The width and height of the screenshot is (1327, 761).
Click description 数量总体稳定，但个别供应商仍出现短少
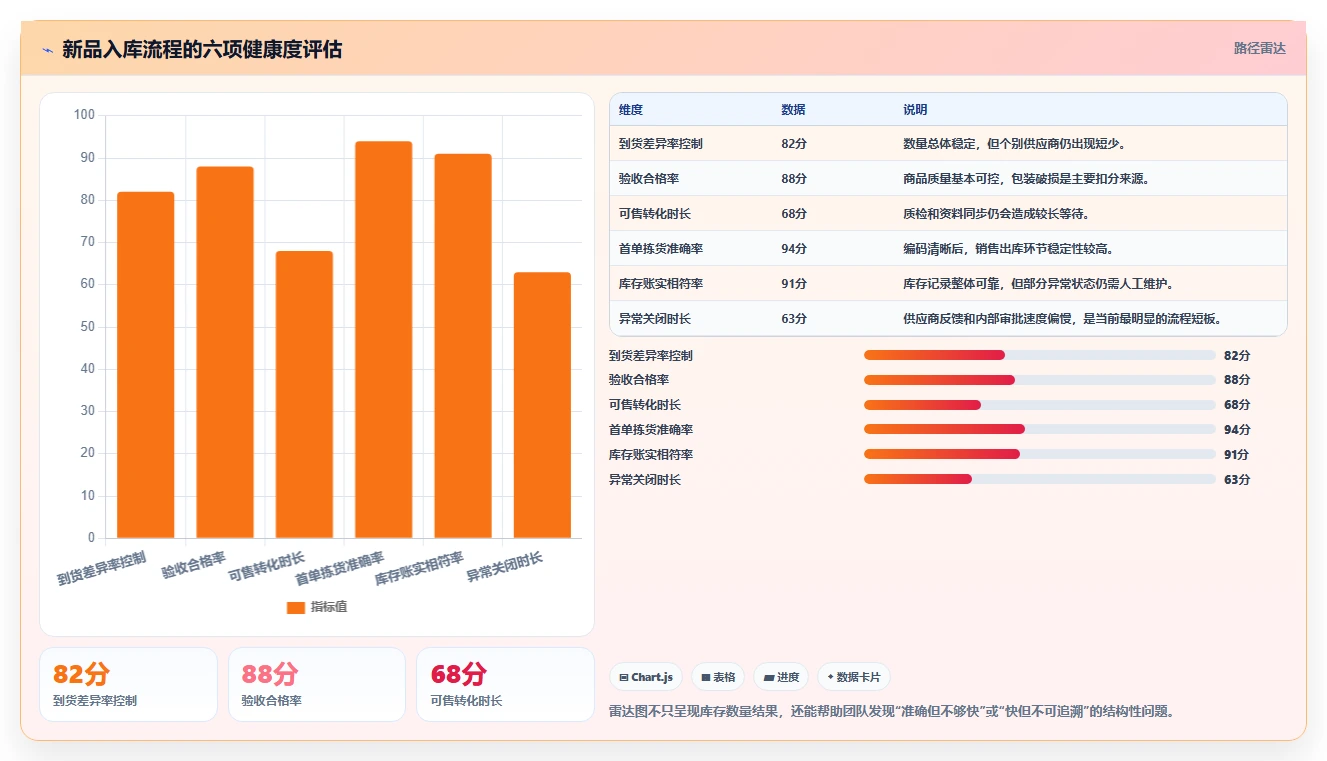pyautogui.click(x=1015, y=144)
